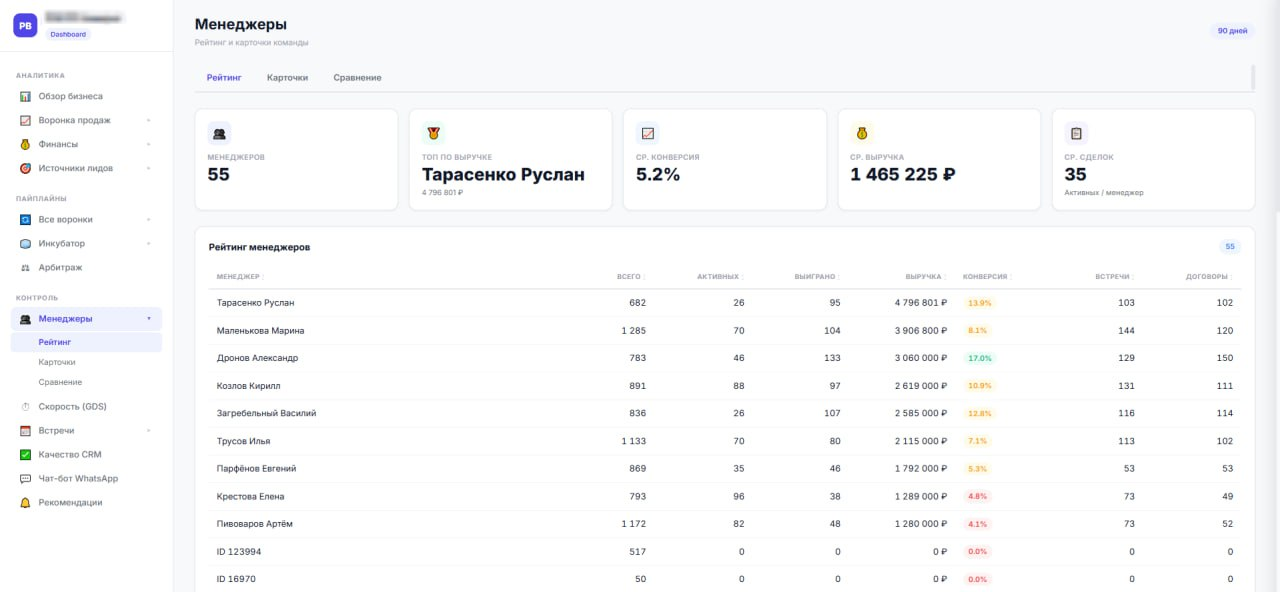The width and height of the screenshot is (1280, 592).
Task: Click the Ср. выручка 1 465 225 ₽ card
Action: coord(940,159)
